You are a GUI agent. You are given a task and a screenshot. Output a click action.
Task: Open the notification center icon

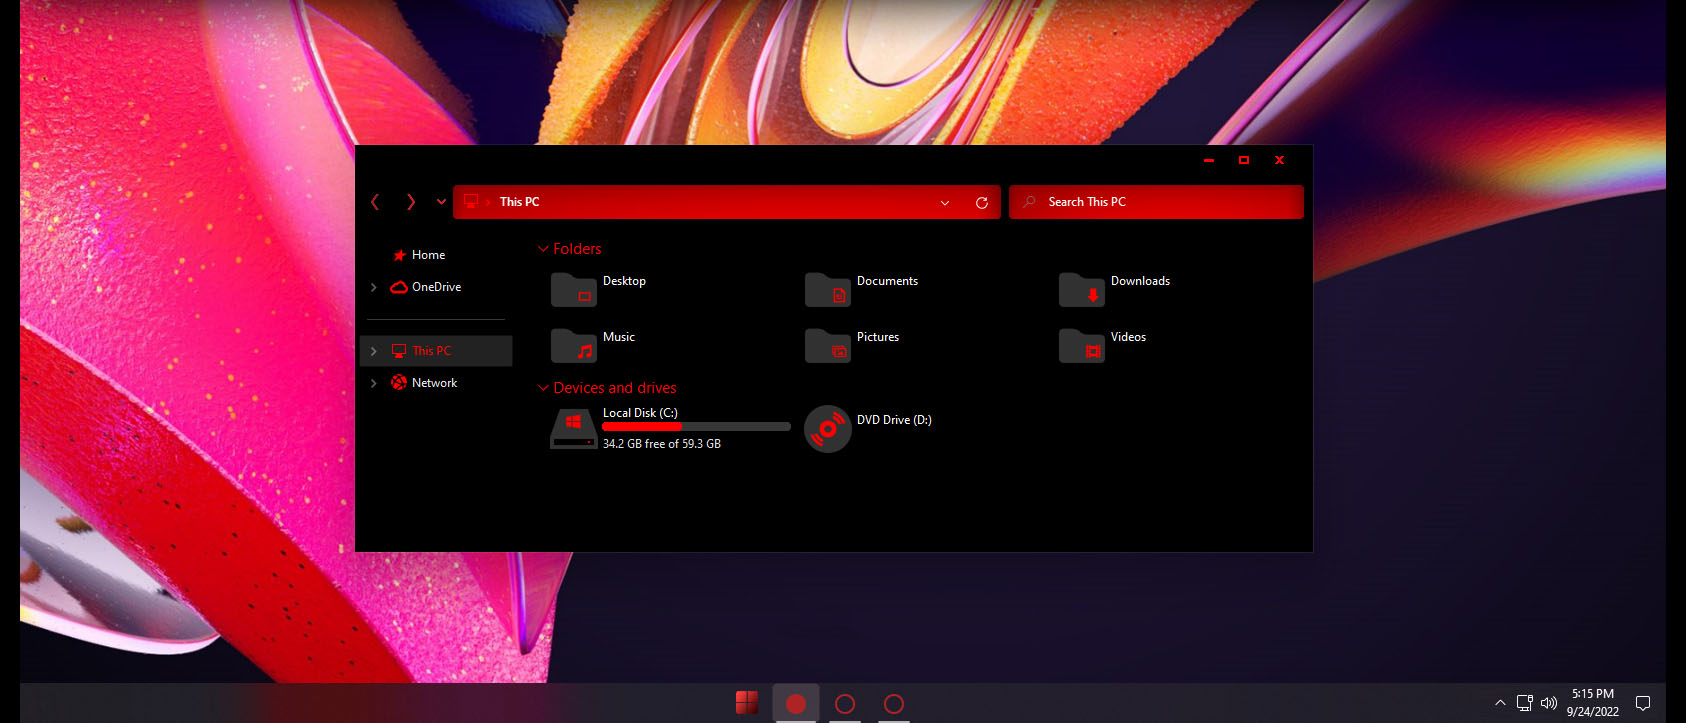pos(1642,703)
